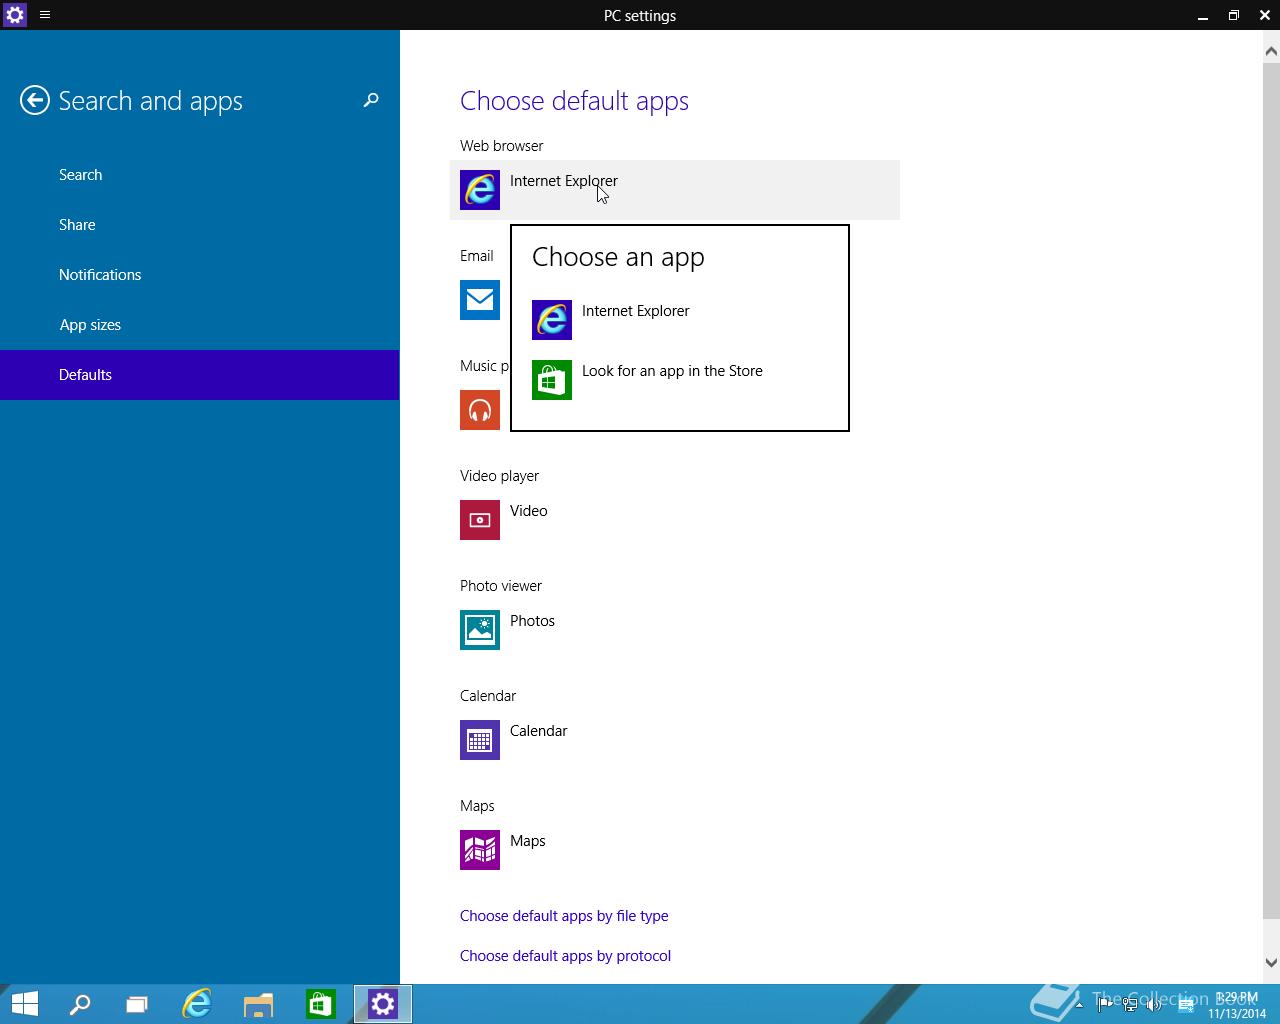Click the Maps app icon
Viewport: 1280px width, 1024px height.
pos(480,850)
